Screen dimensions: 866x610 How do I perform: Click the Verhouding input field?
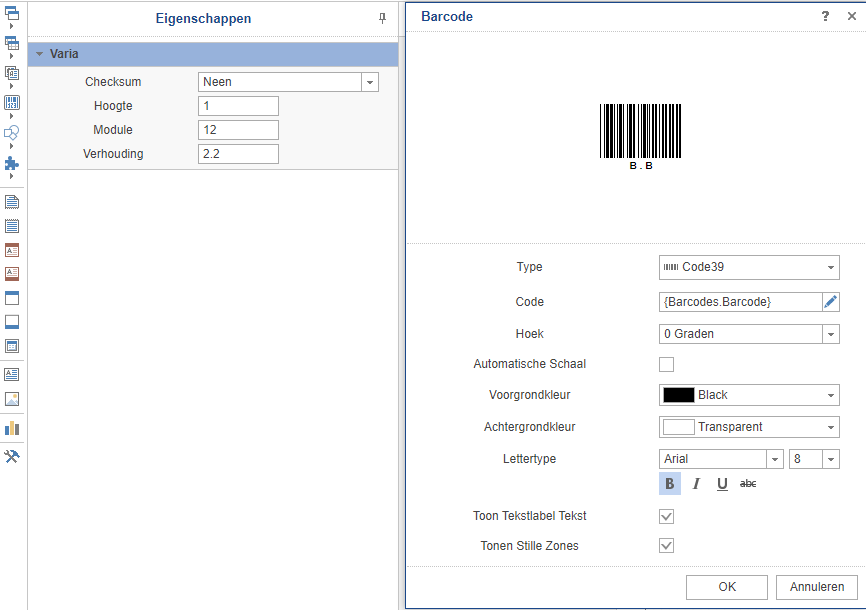(x=238, y=154)
